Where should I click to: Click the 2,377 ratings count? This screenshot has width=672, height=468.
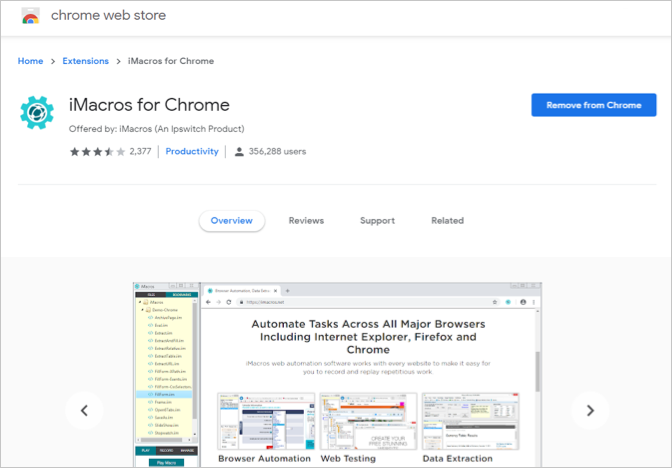[x=140, y=152]
